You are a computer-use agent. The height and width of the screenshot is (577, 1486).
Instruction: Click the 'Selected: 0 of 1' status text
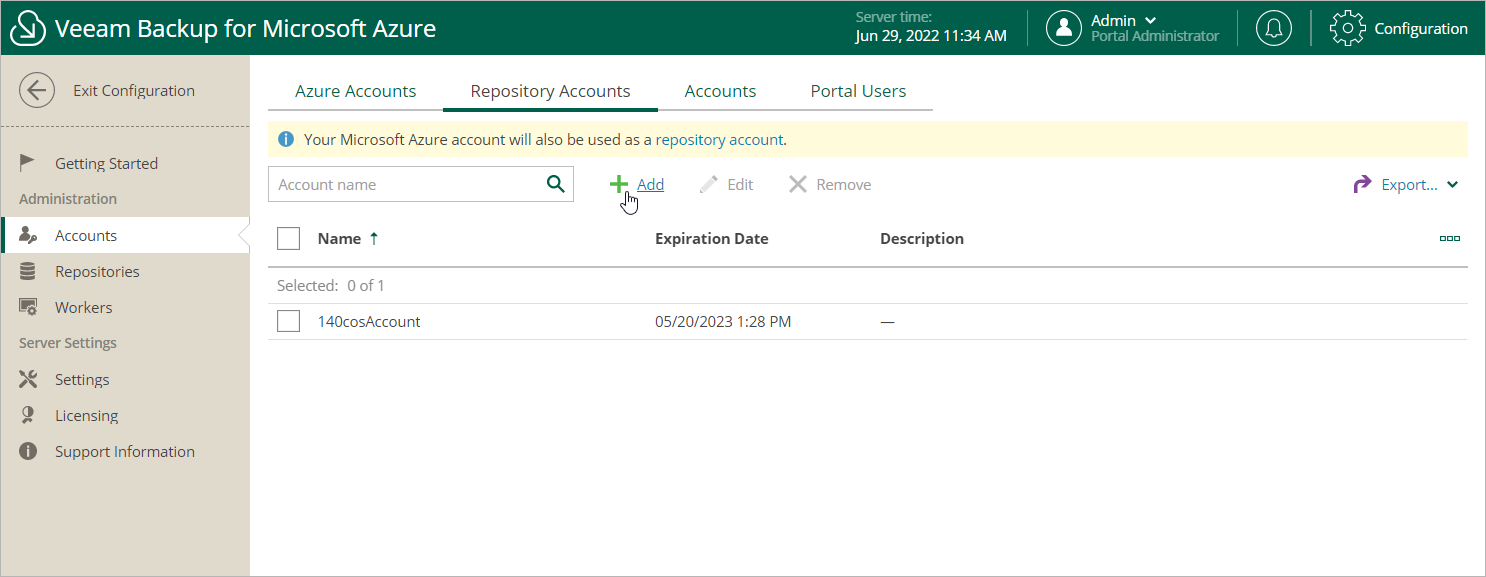tap(330, 286)
